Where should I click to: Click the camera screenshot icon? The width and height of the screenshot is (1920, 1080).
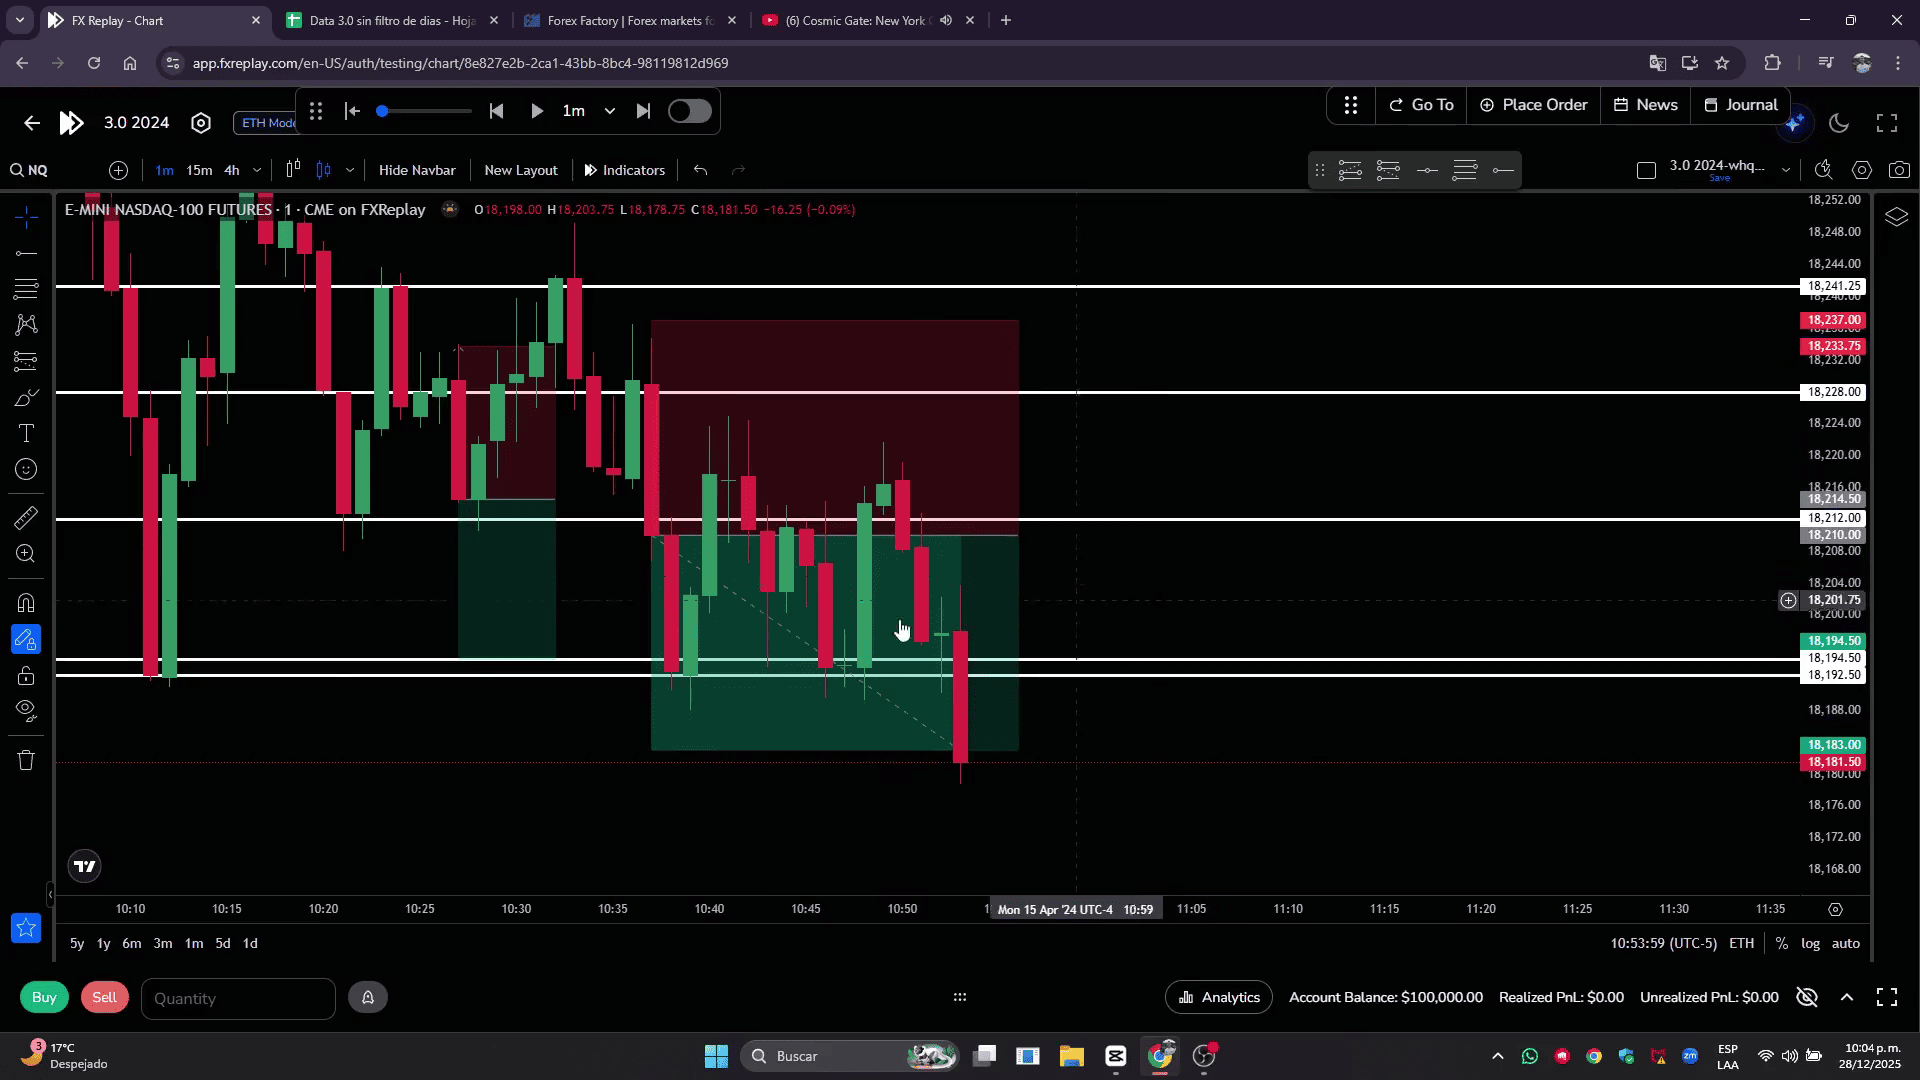point(1899,170)
